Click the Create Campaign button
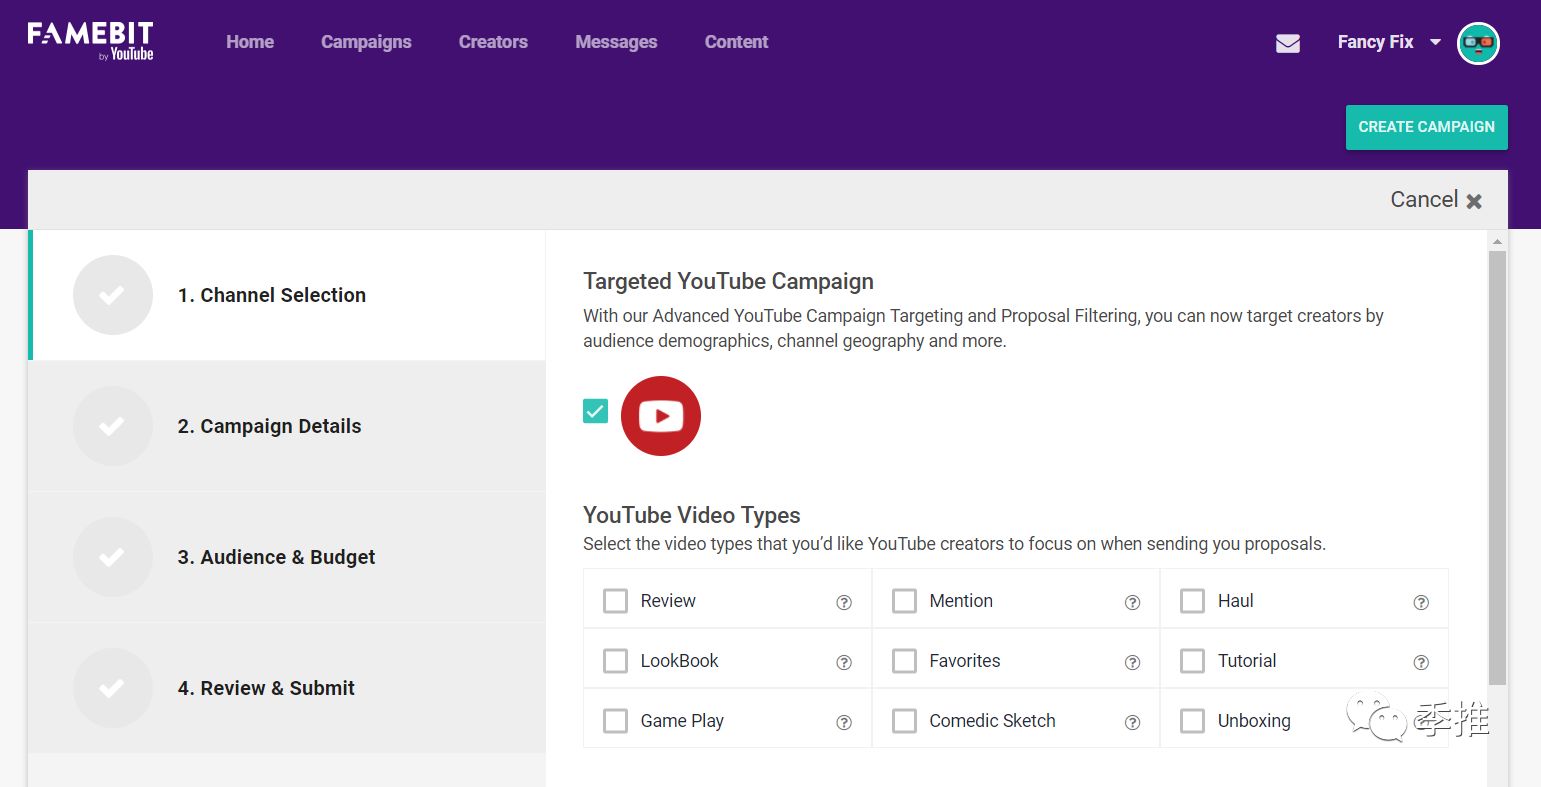The image size is (1541, 787). point(1426,127)
